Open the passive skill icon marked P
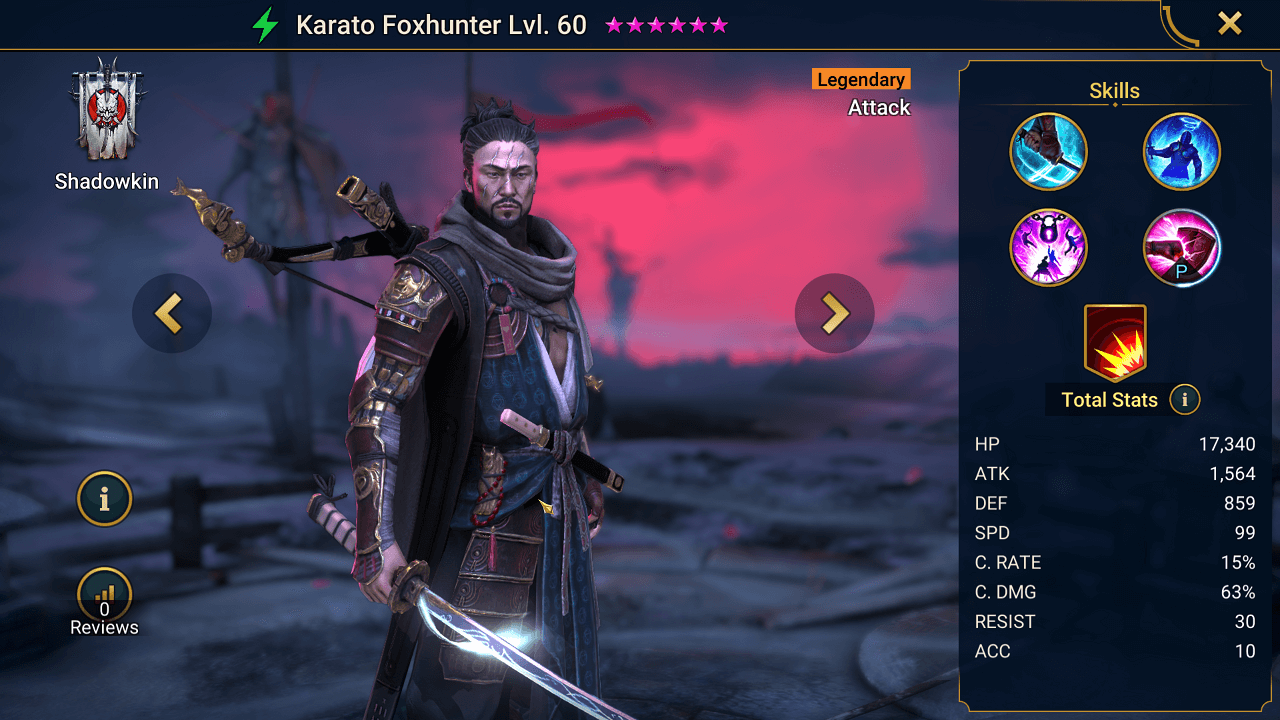Image resolution: width=1280 pixels, height=720 pixels. [1182, 247]
